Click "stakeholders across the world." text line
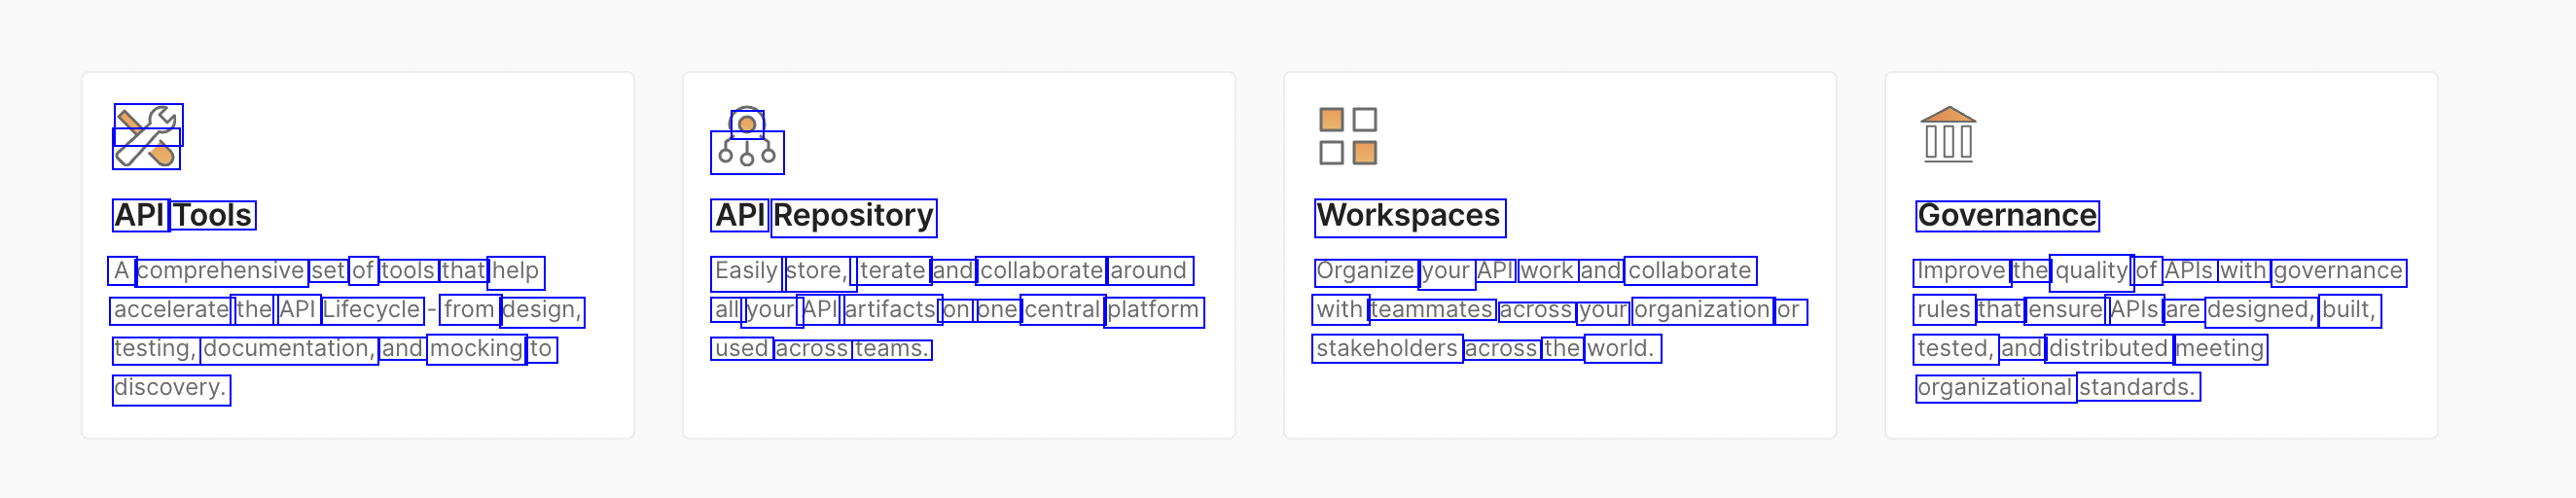The height and width of the screenshot is (498, 2576). pyautogui.click(x=1485, y=349)
